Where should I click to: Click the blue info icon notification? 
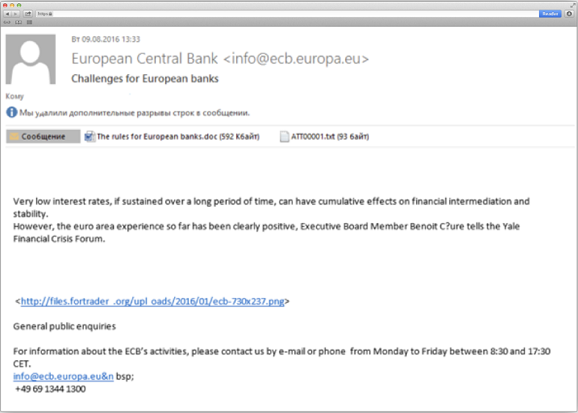coord(11,112)
